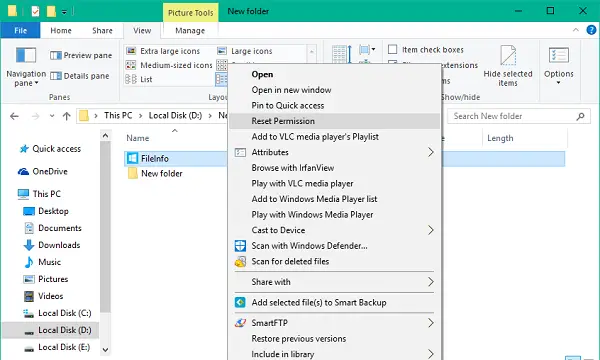Switch to the Share tab

pyautogui.click(x=102, y=30)
